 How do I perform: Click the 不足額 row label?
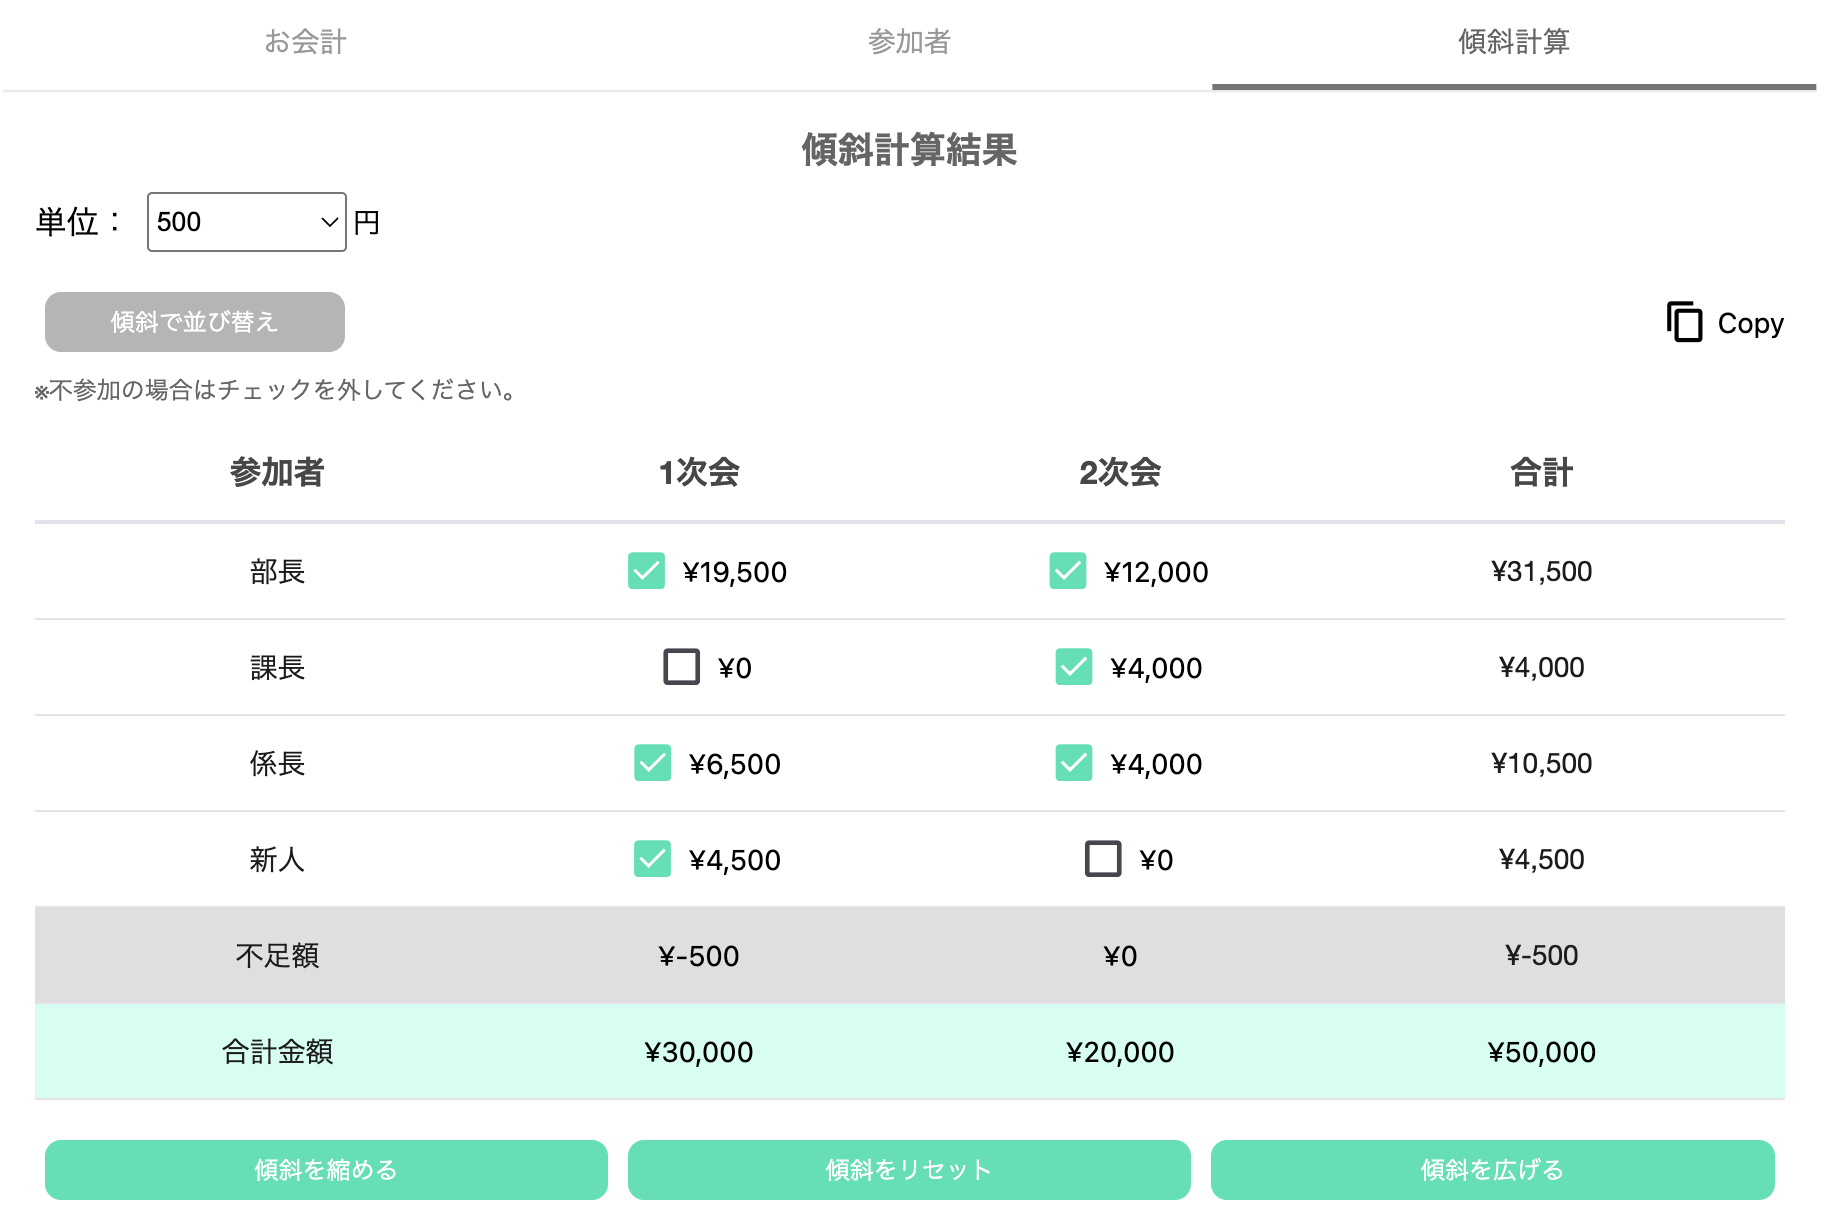[277, 956]
